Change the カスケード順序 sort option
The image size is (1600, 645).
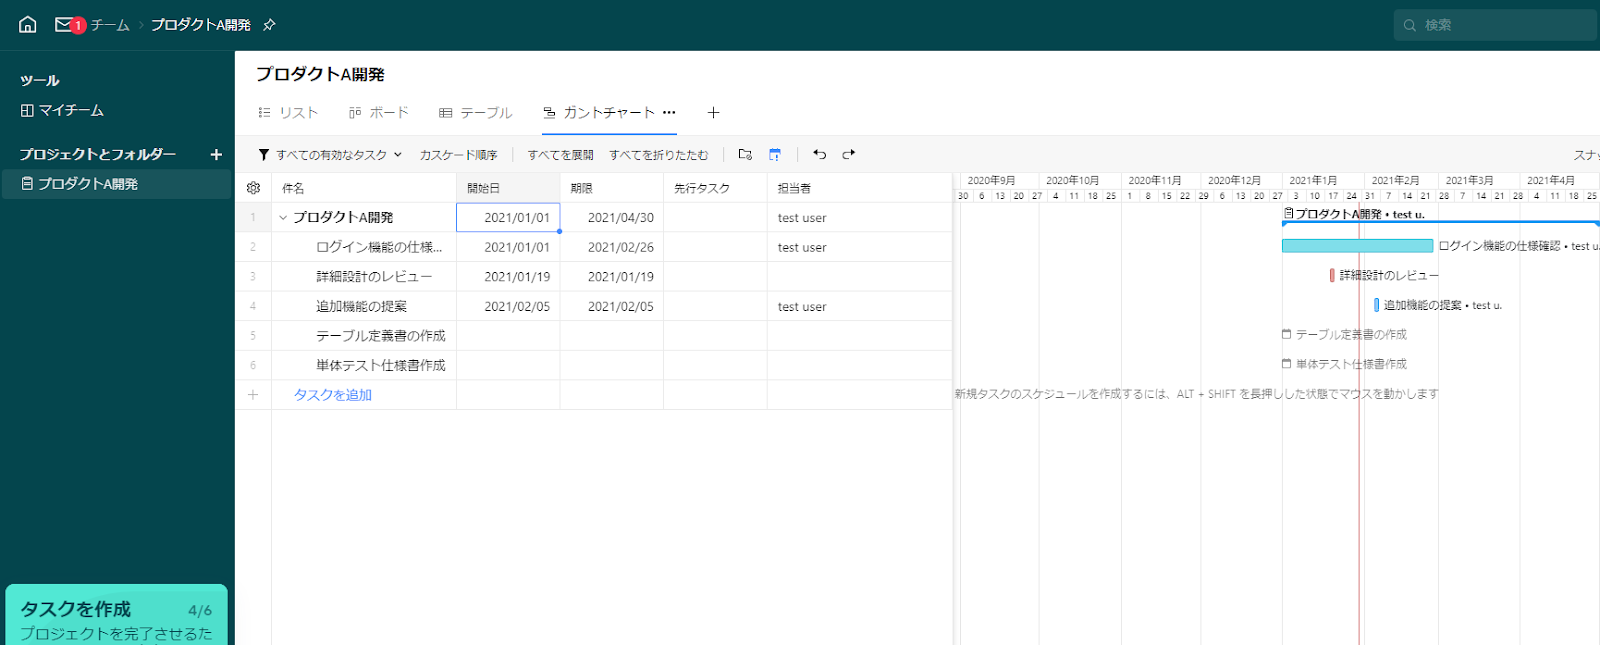[x=458, y=155]
